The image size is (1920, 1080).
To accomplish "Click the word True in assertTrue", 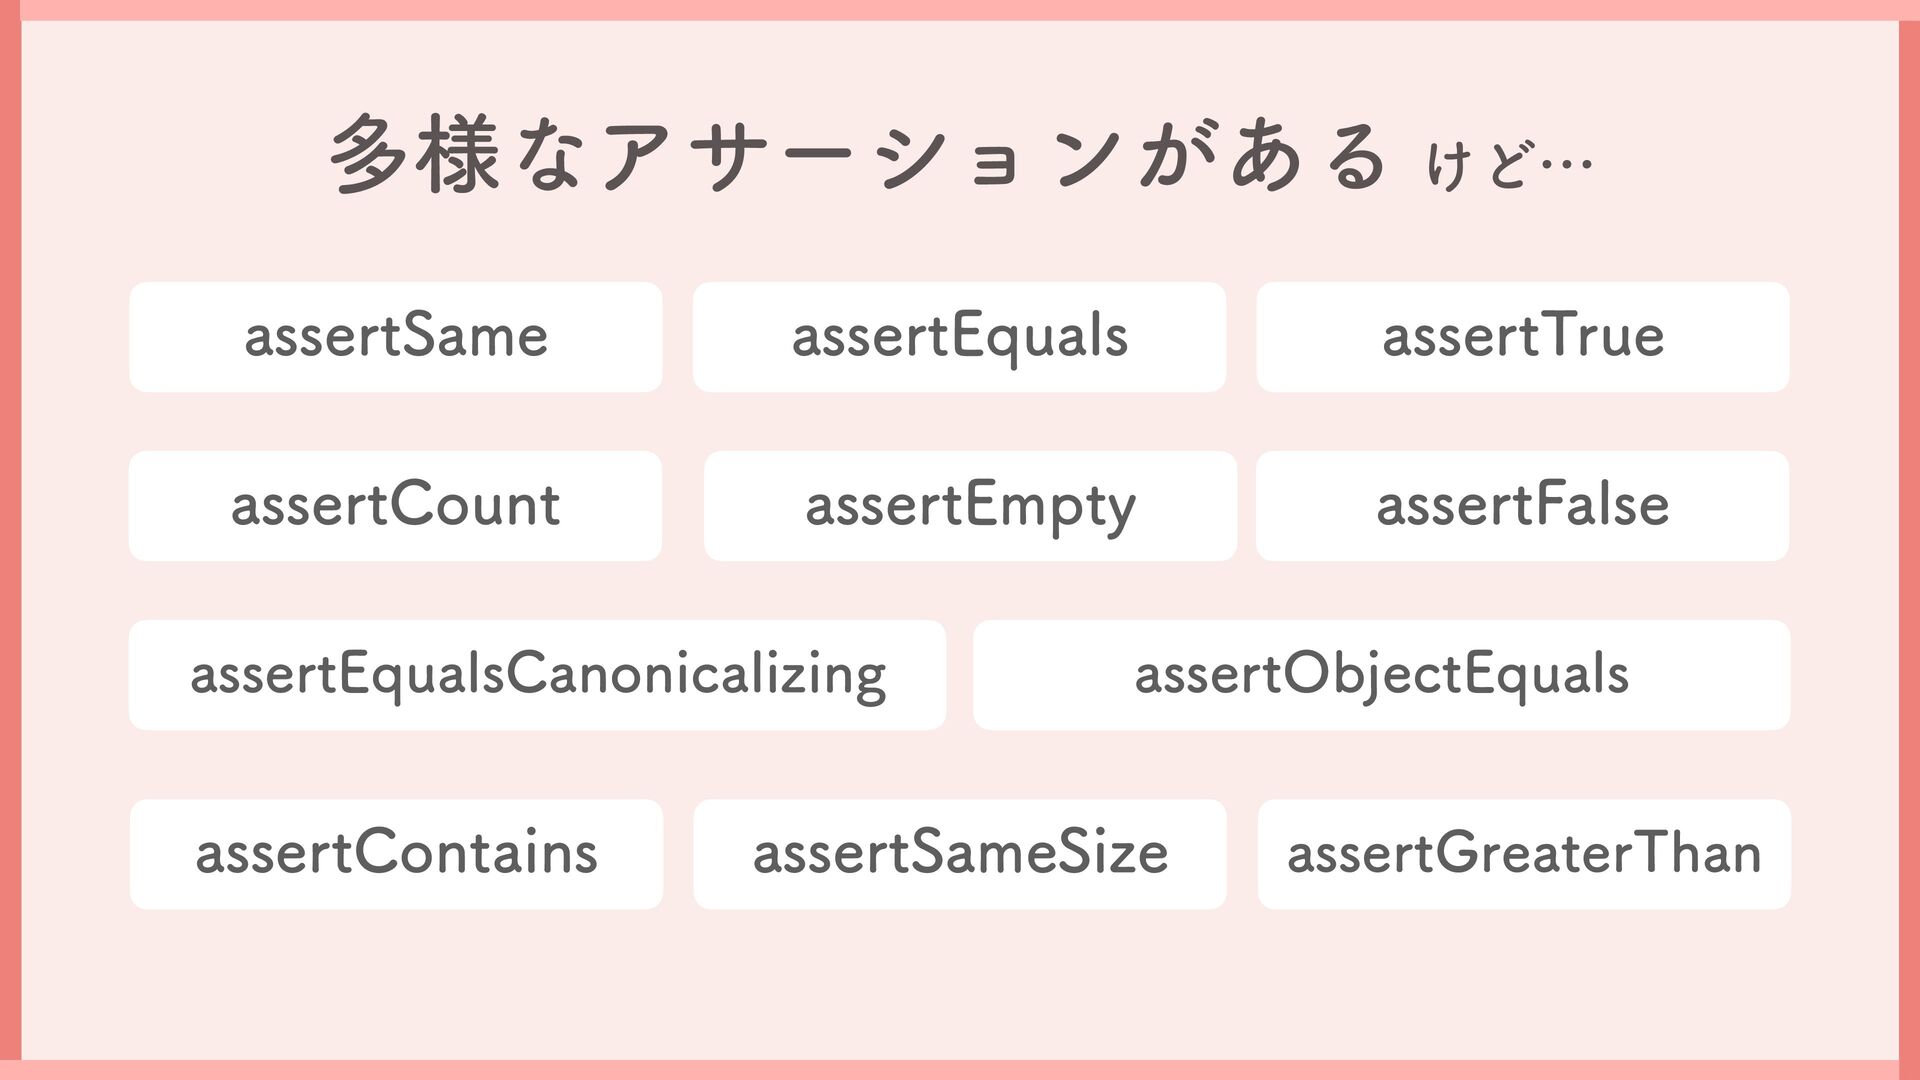I will 1603,337.
